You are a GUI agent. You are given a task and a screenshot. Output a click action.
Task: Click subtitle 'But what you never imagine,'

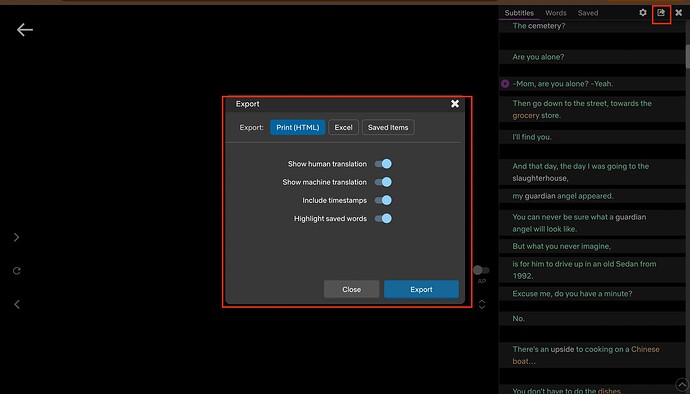click(562, 246)
